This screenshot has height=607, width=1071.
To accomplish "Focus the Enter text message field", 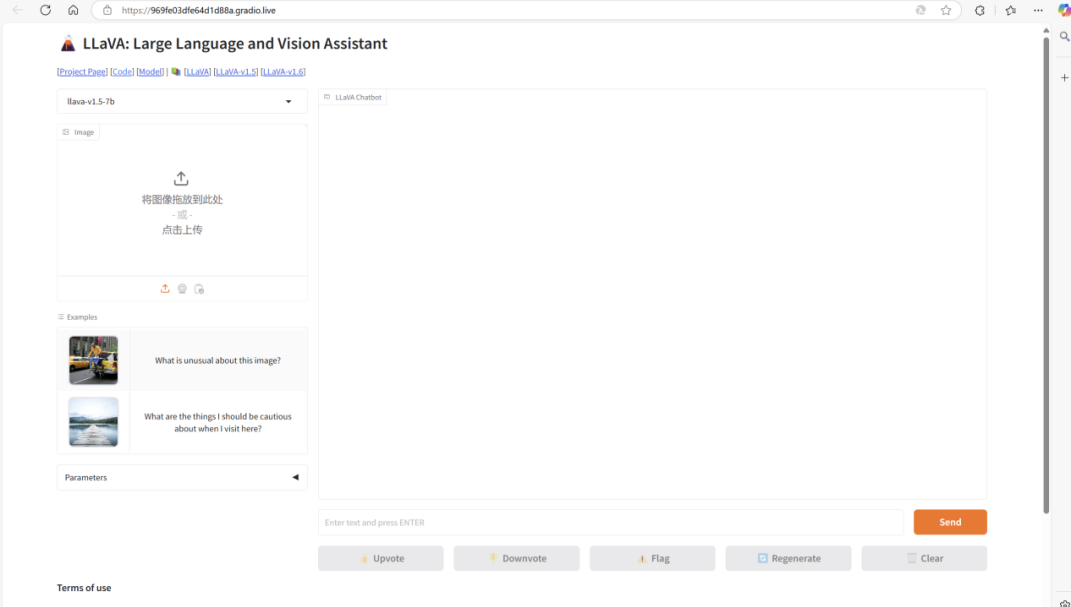I will [x=611, y=522].
